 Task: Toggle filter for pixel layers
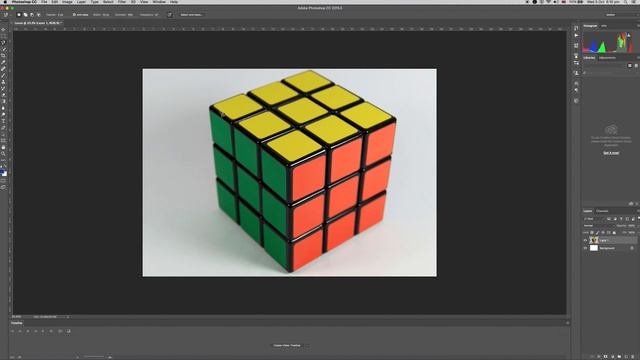pos(609,219)
